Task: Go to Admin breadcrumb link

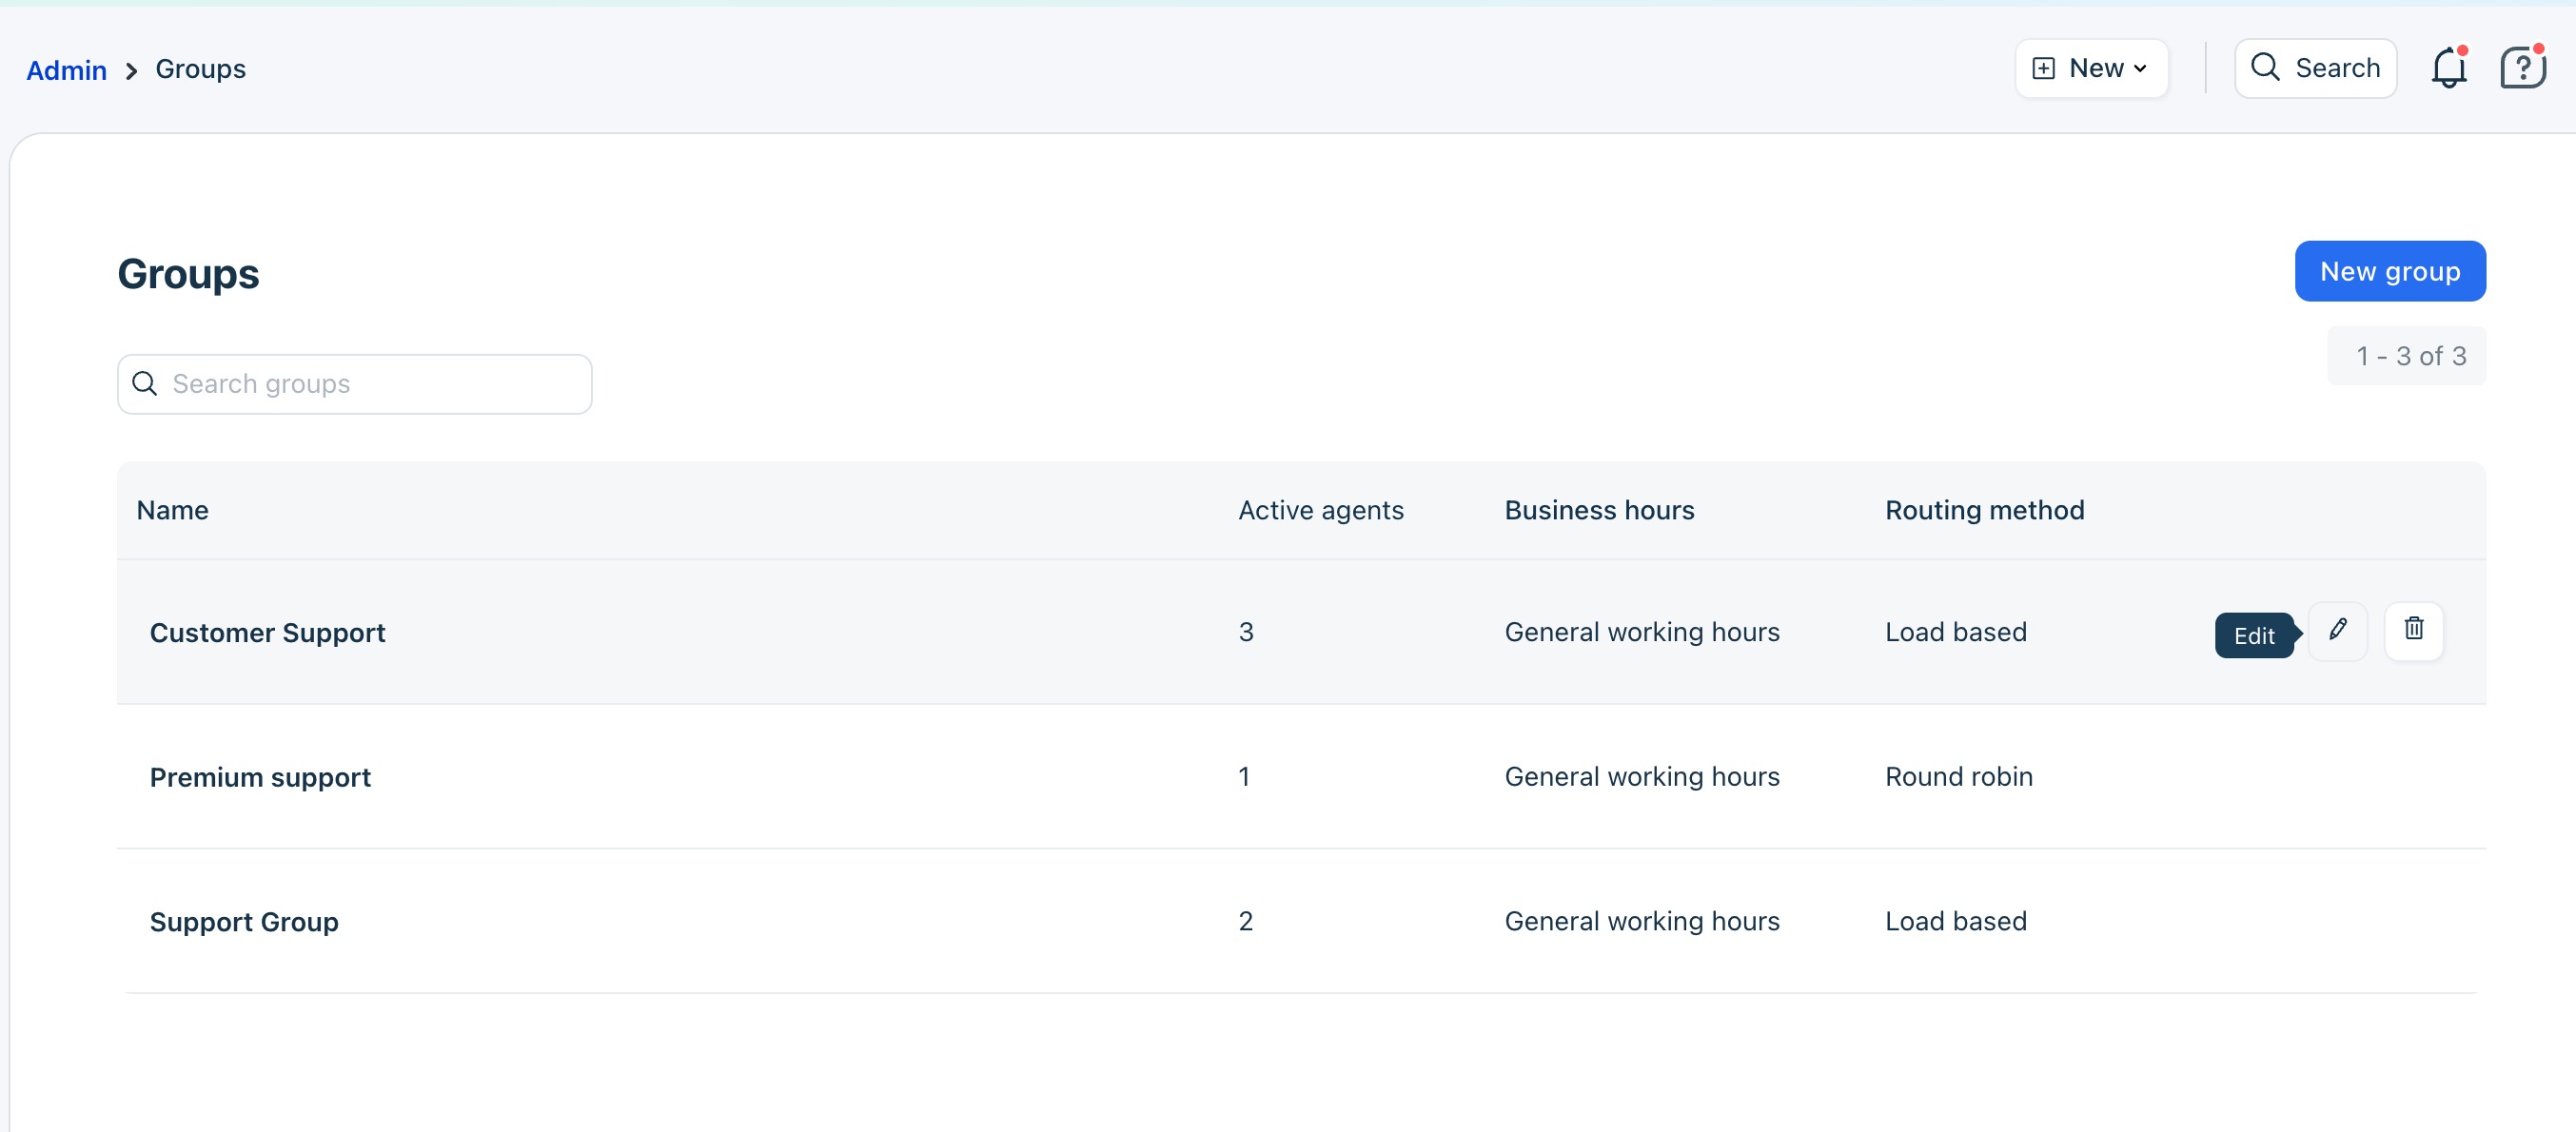Action: coord(66,70)
